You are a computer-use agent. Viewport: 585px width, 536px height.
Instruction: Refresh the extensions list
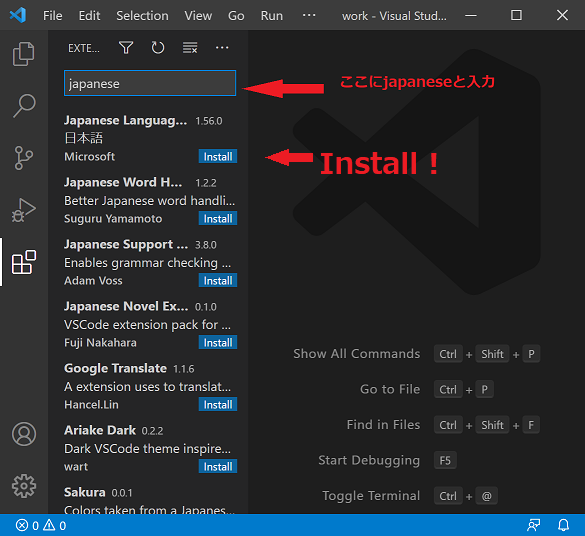point(158,48)
